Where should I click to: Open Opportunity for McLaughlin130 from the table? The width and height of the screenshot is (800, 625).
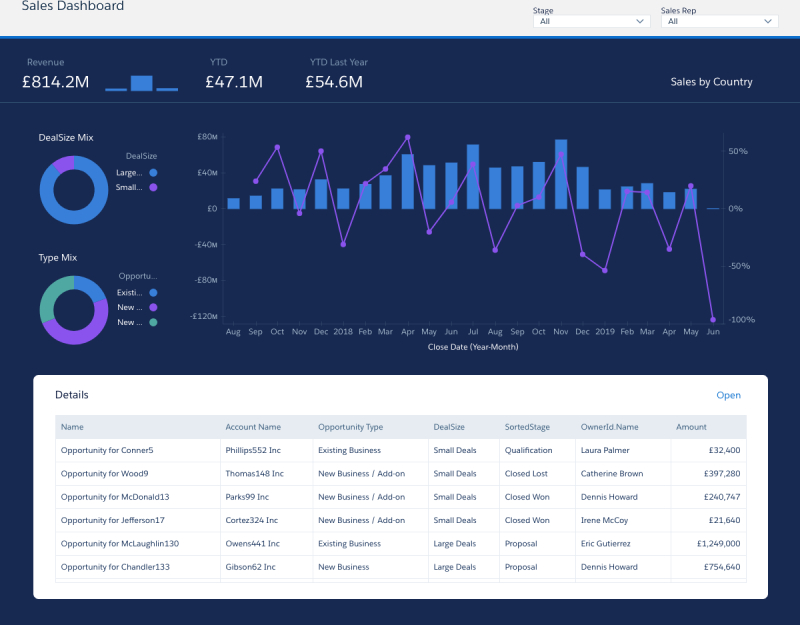point(121,543)
